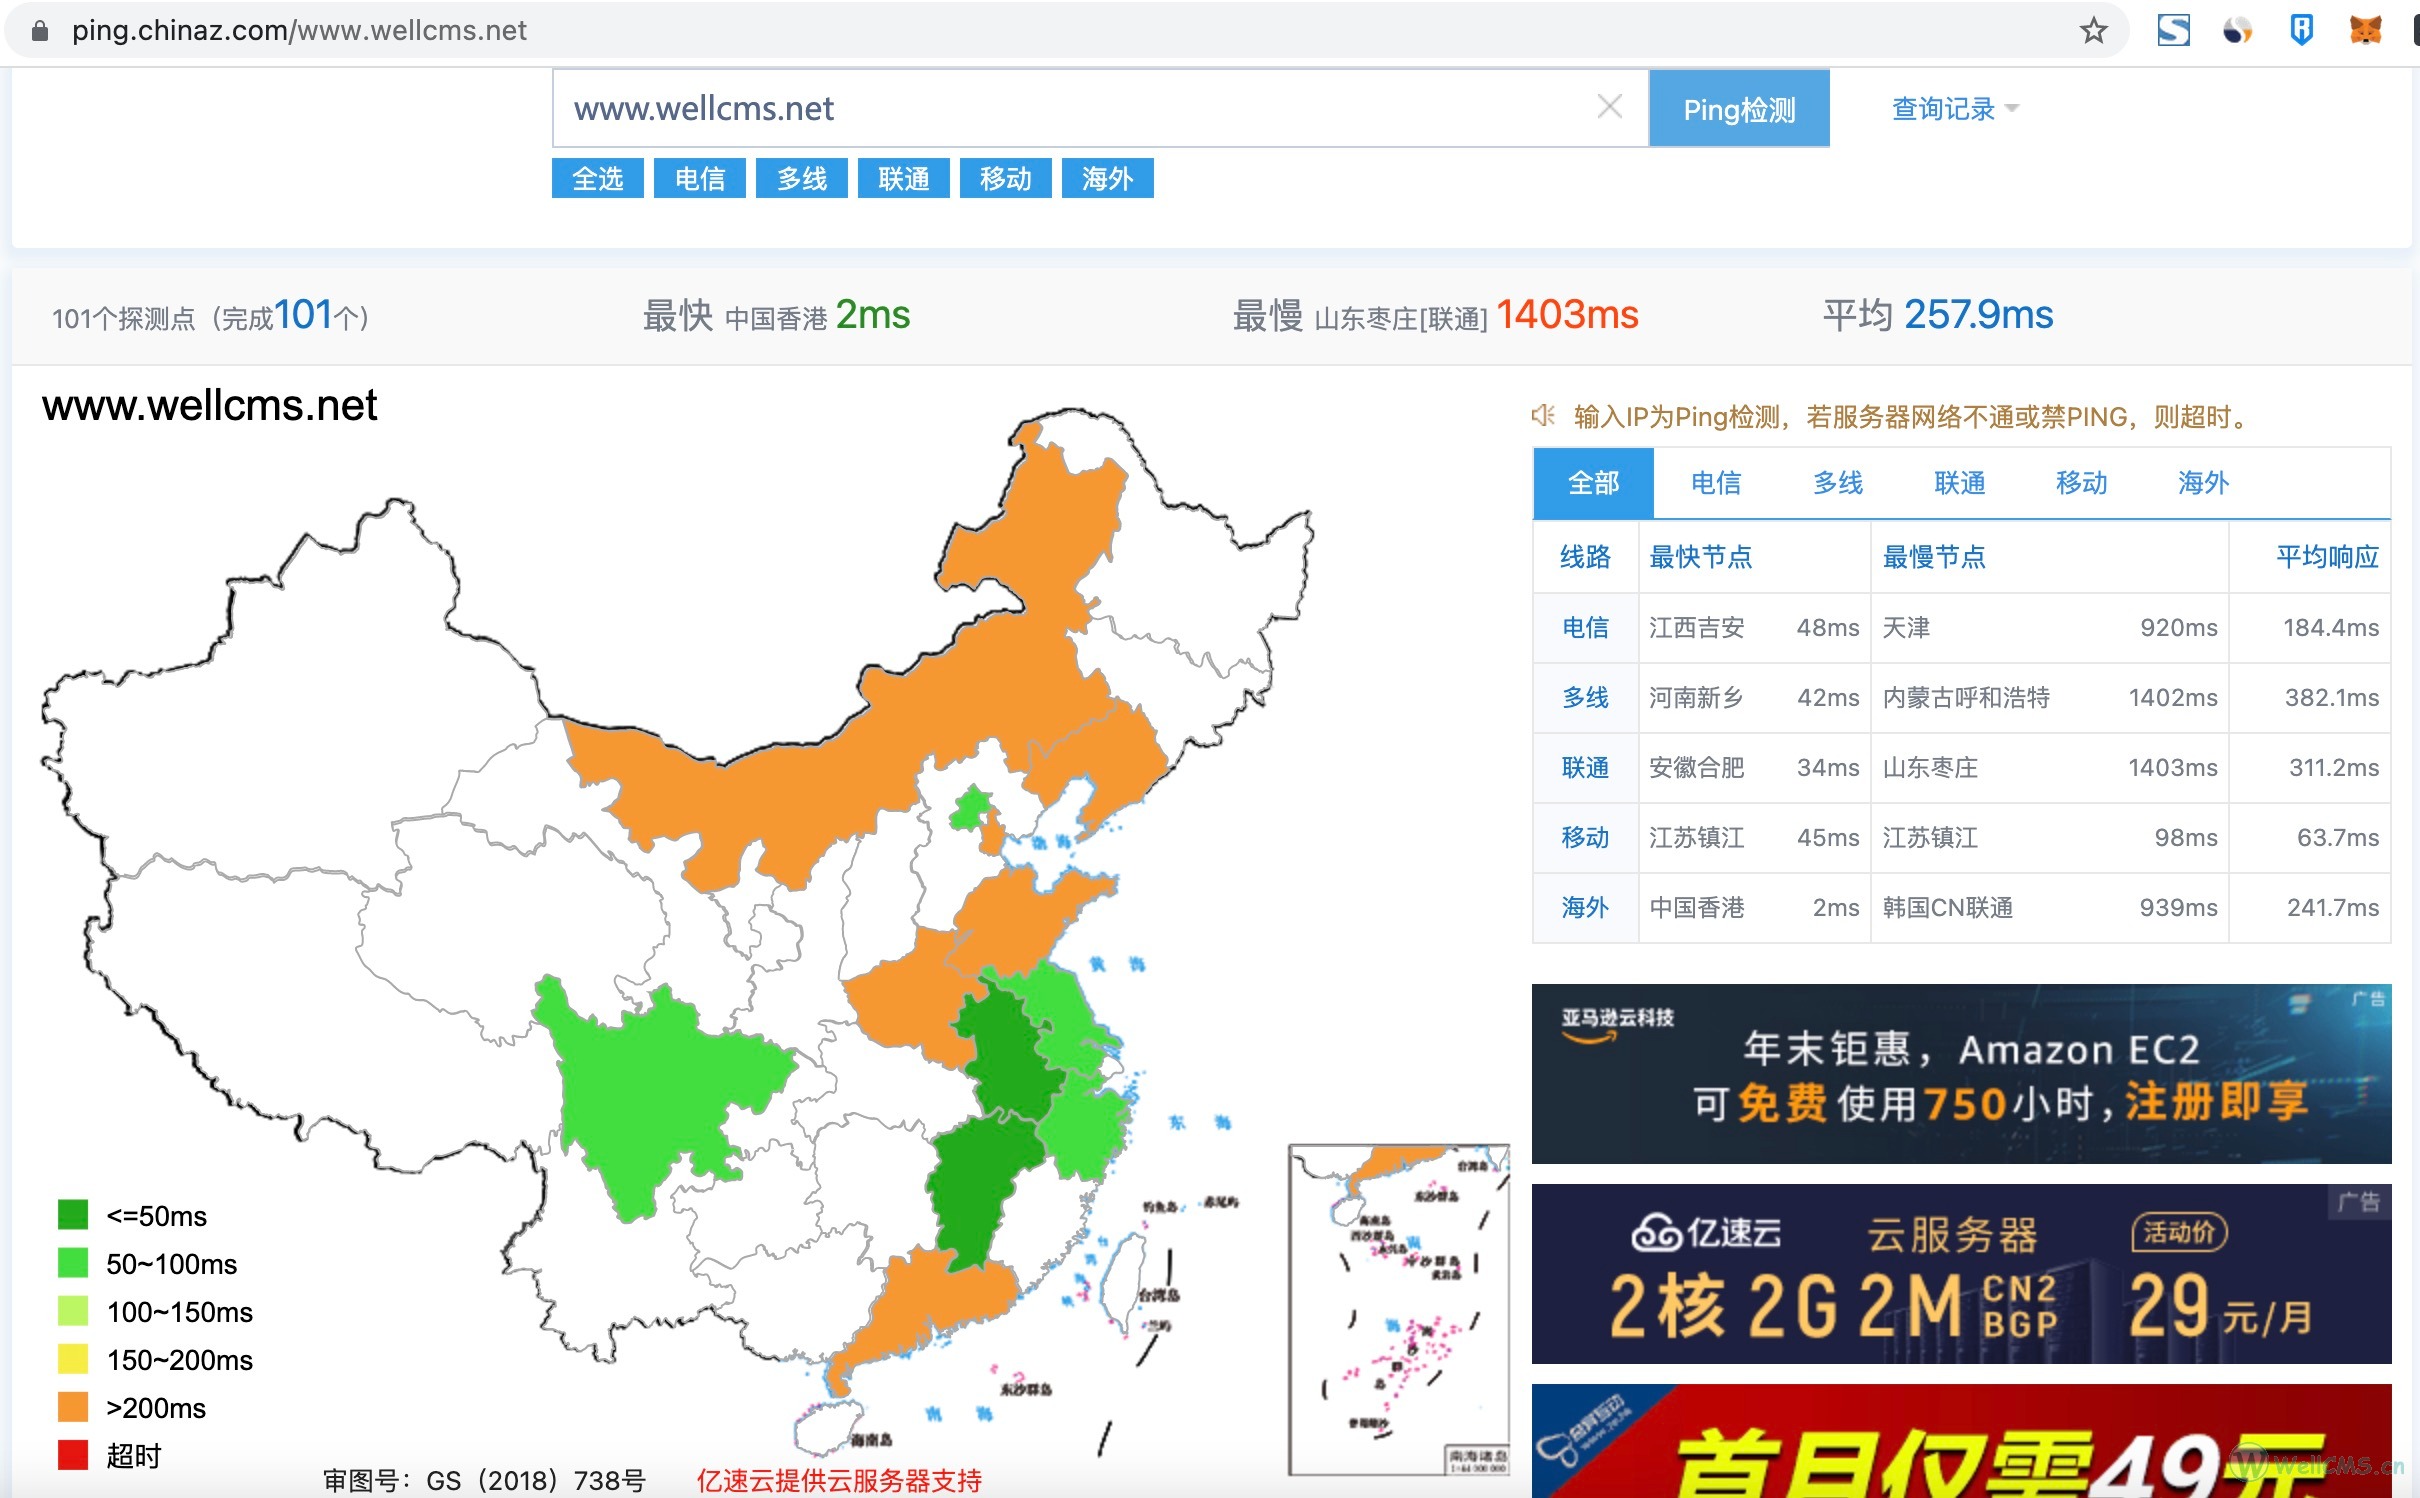
Task: Click the speaker notice icon above table
Action: [1543, 415]
